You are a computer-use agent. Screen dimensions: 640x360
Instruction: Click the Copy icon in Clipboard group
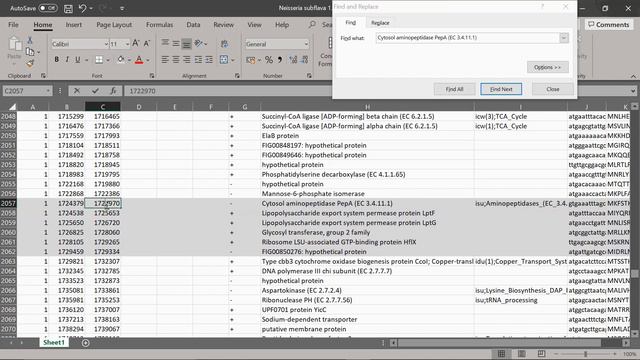pos(30,52)
